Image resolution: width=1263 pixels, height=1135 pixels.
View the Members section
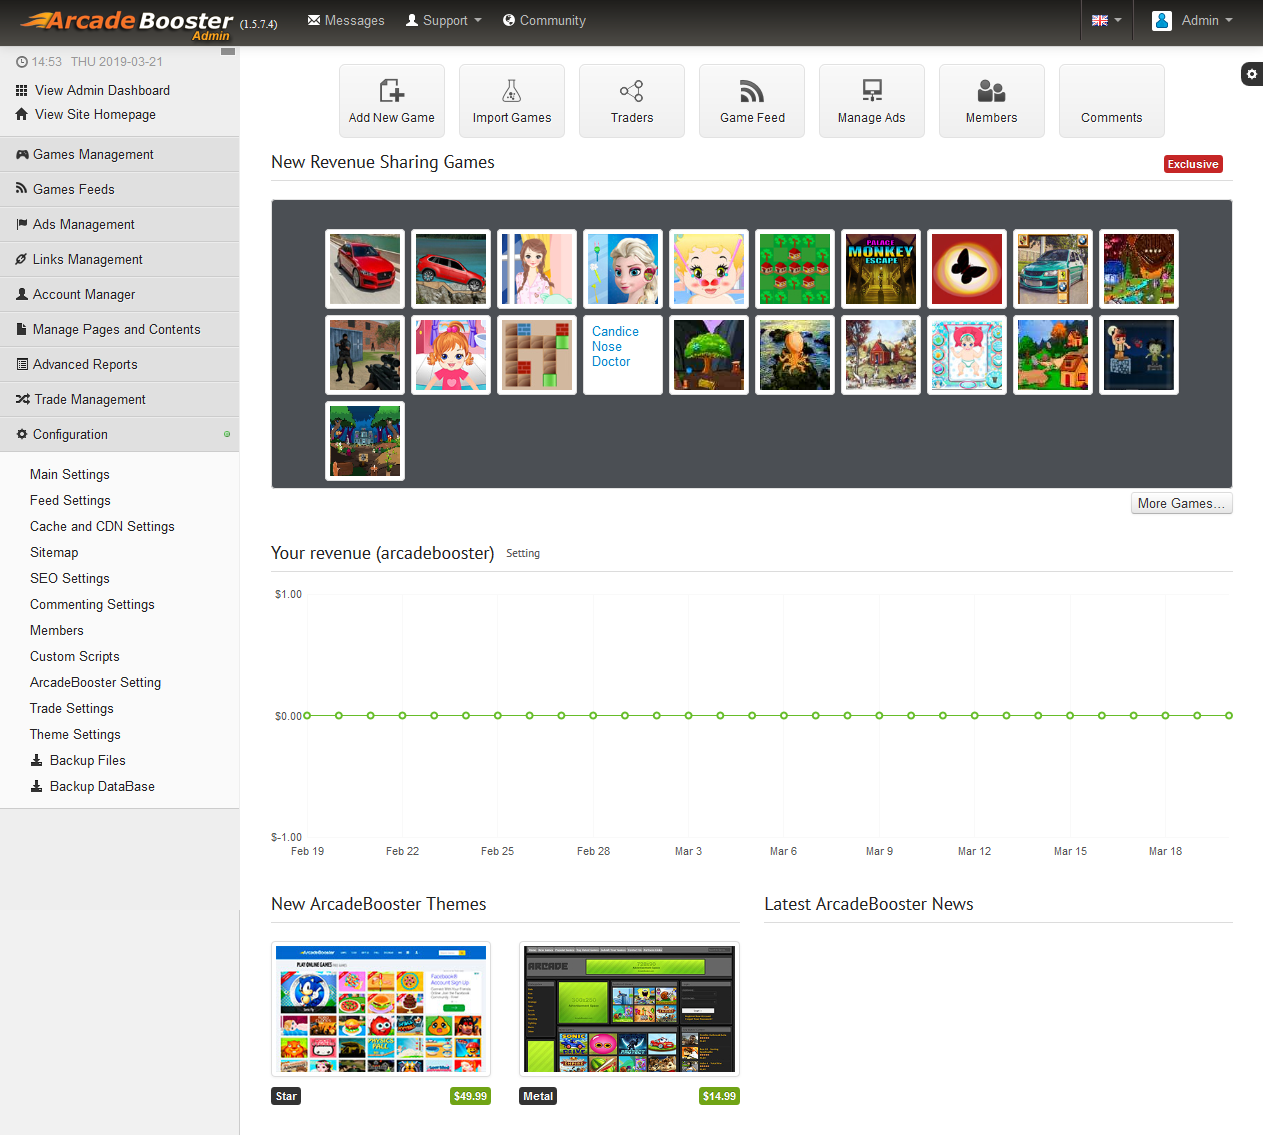[991, 100]
